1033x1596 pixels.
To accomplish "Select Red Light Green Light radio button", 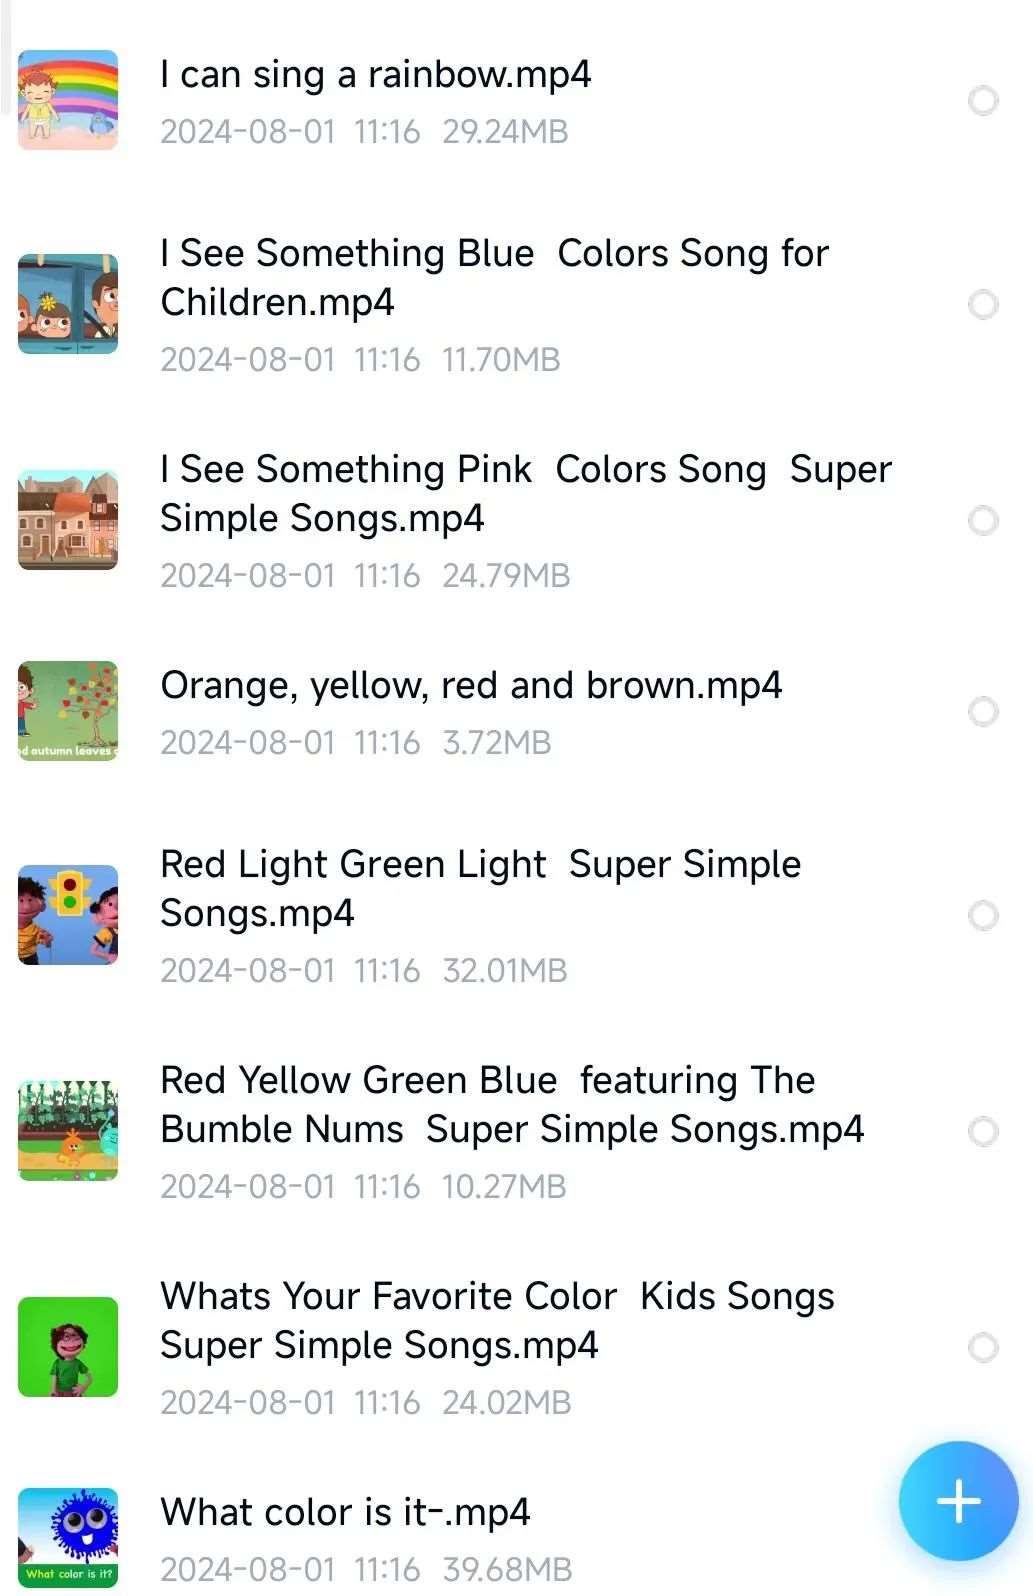I will (983, 915).
